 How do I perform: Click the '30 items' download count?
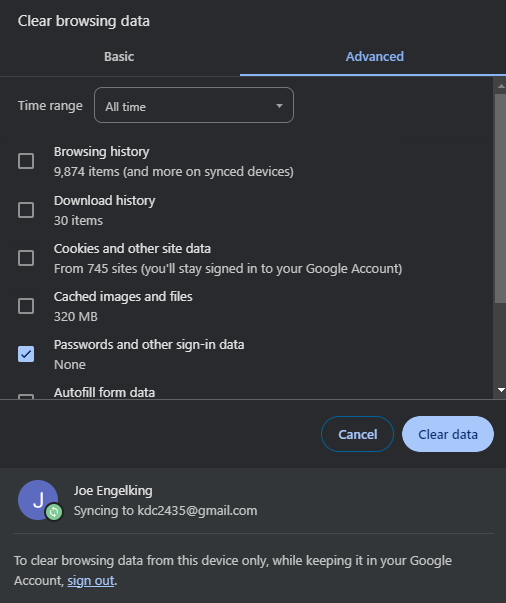[78, 221]
